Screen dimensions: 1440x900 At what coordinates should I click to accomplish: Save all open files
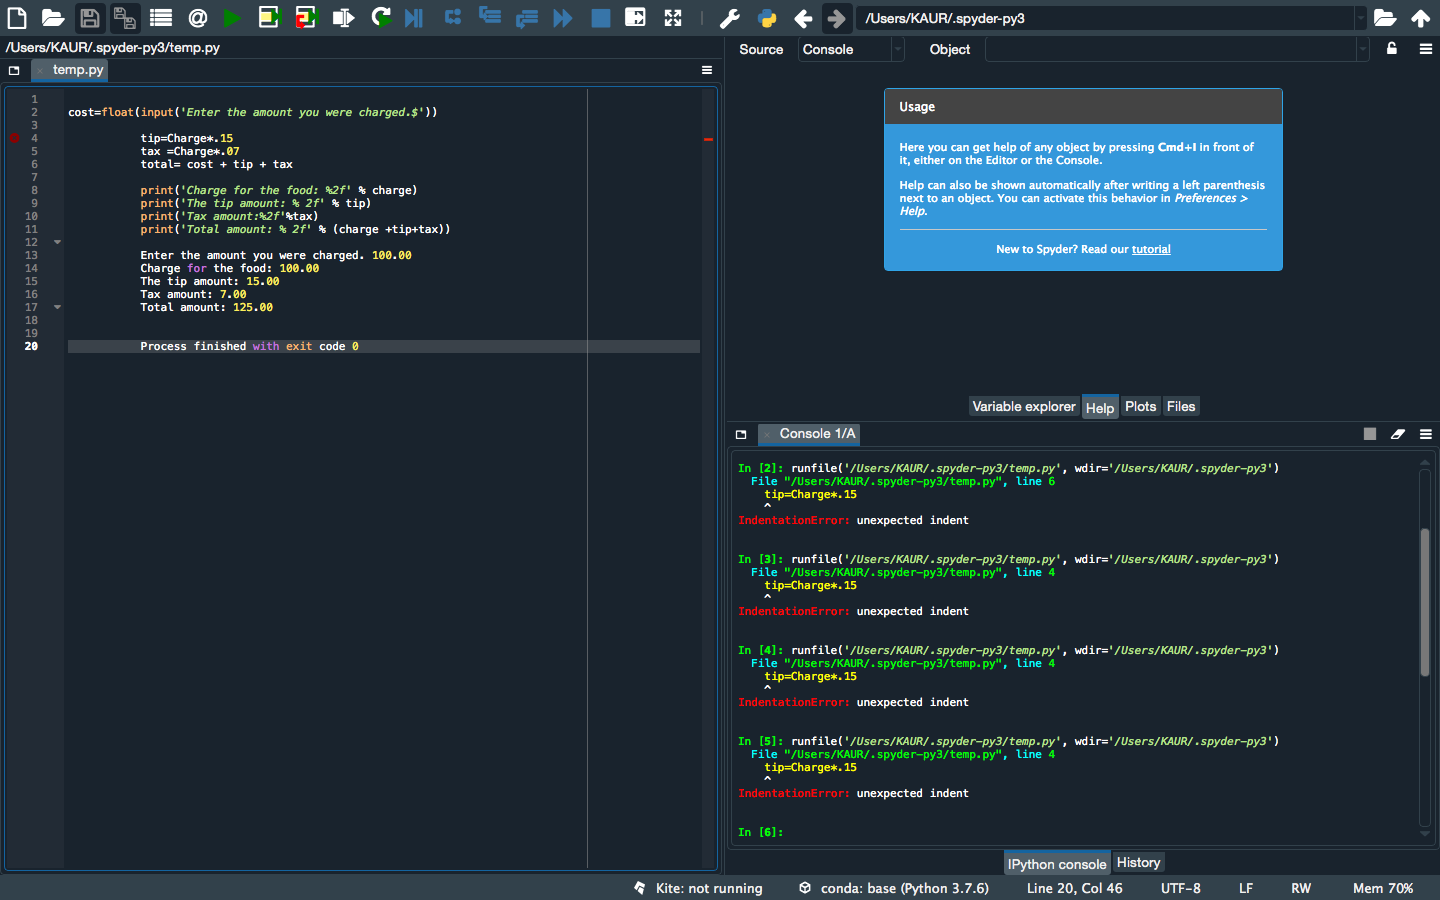(x=125, y=18)
